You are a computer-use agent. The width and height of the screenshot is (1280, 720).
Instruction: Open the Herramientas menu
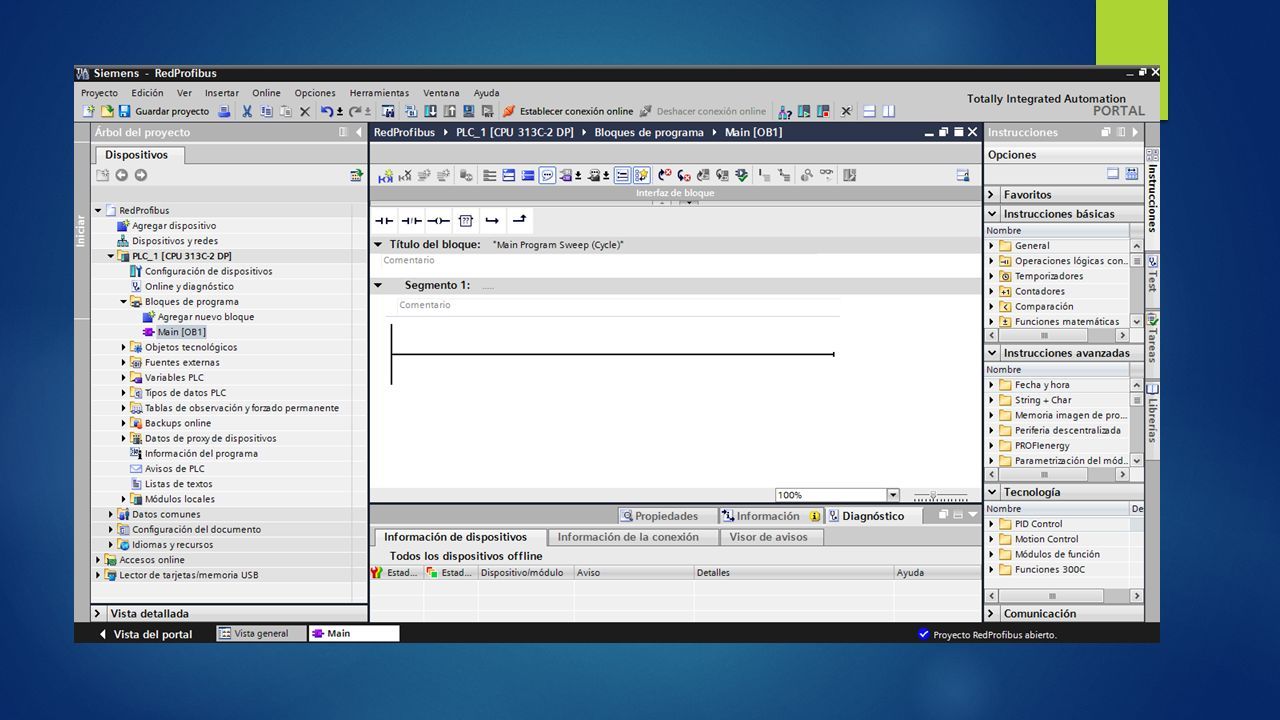point(379,93)
